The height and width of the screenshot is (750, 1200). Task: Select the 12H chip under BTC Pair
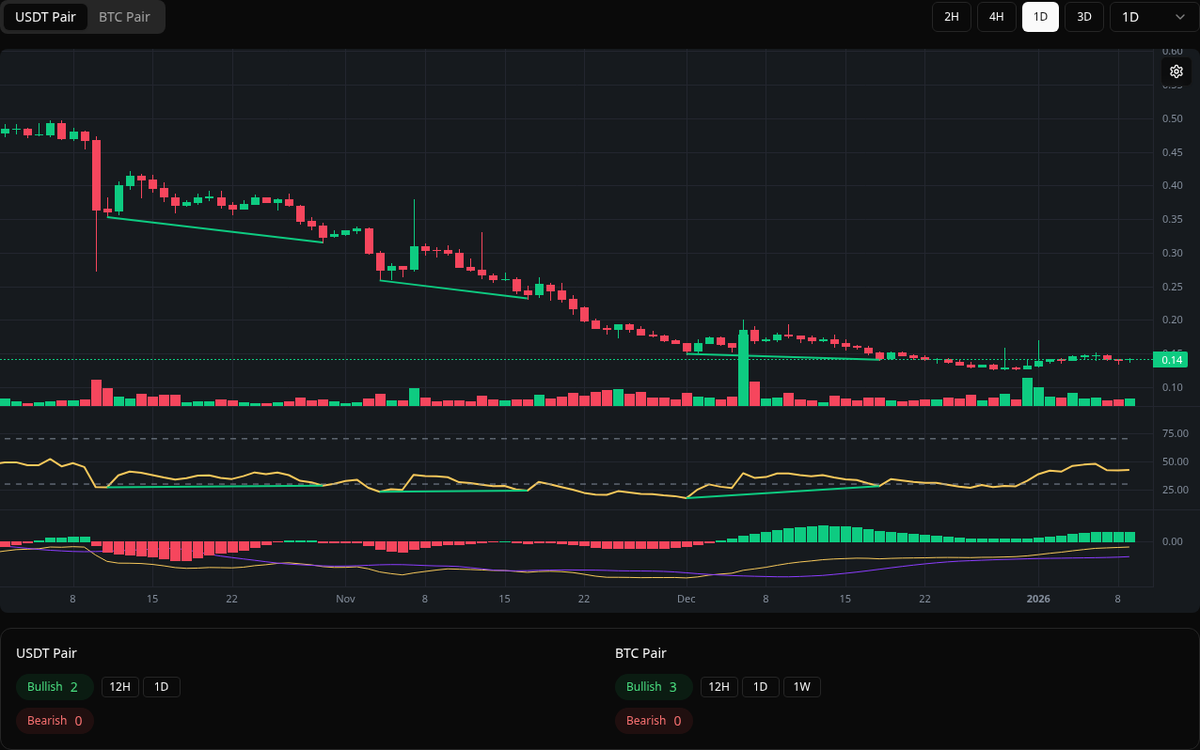coord(718,686)
